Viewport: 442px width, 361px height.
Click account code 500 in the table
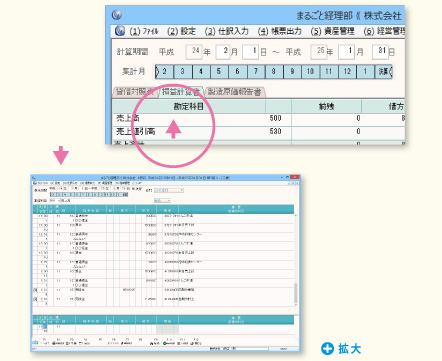click(x=275, y=118)
